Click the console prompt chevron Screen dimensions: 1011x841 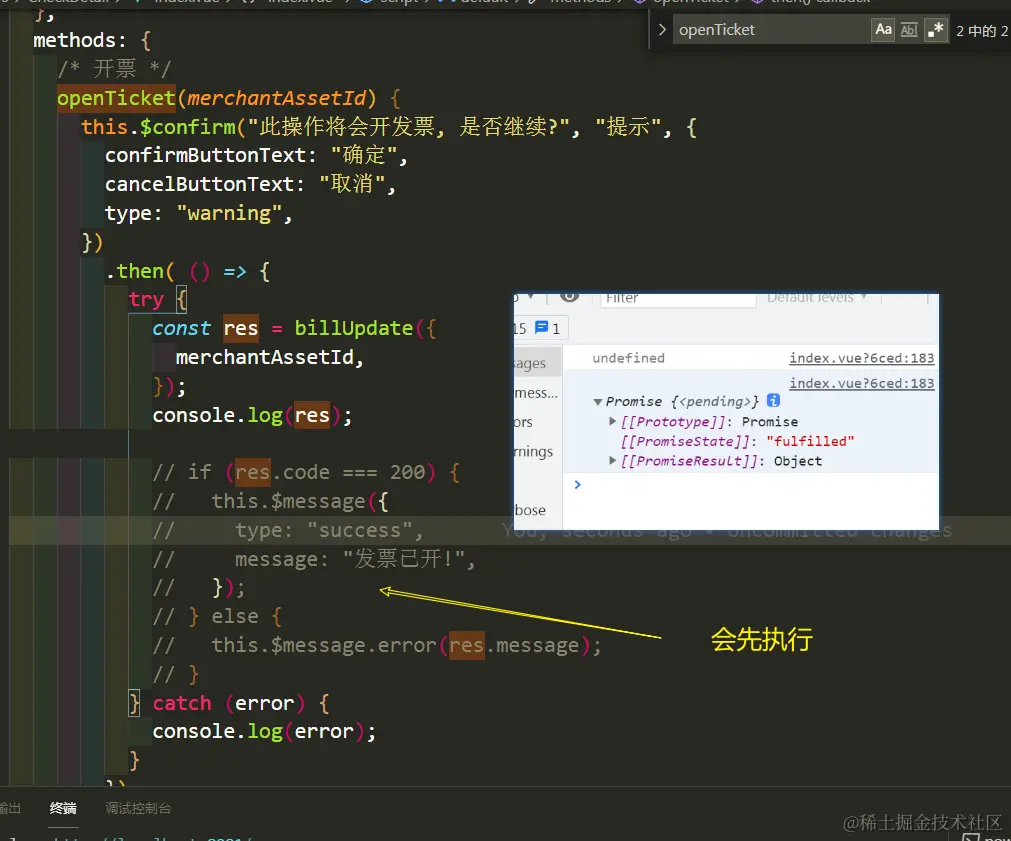(578, 484)
